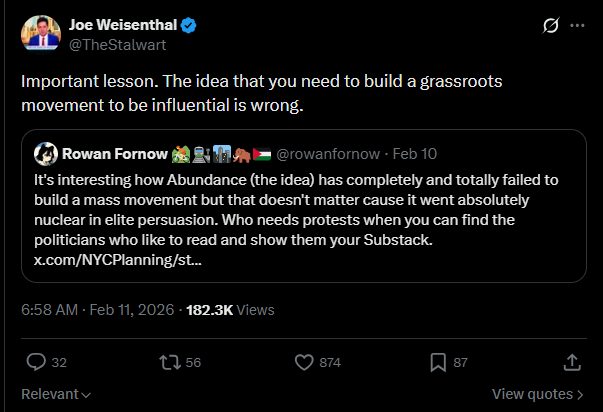Open the Grok circle-slash icon

coord(549,25)
